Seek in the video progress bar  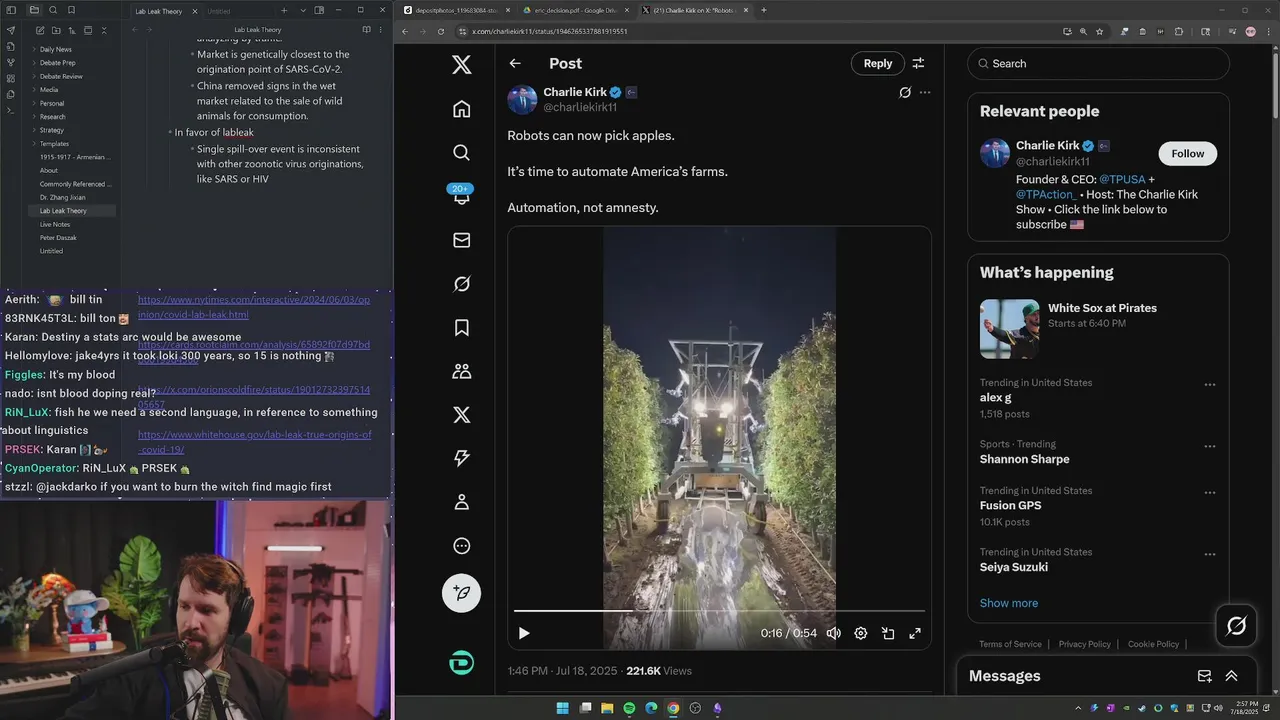point(719,610)
